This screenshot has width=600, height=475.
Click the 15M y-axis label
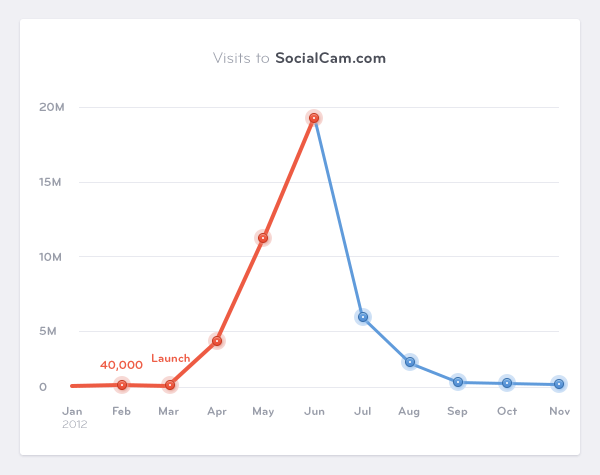point(51,182)
